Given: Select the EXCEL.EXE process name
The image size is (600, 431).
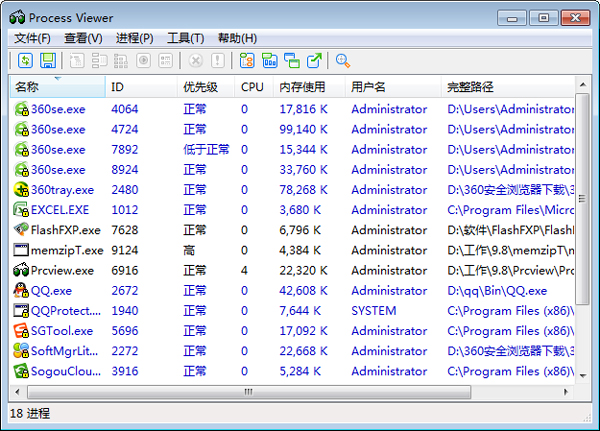Looking at the screenshot, I should (x=60, y=210).
